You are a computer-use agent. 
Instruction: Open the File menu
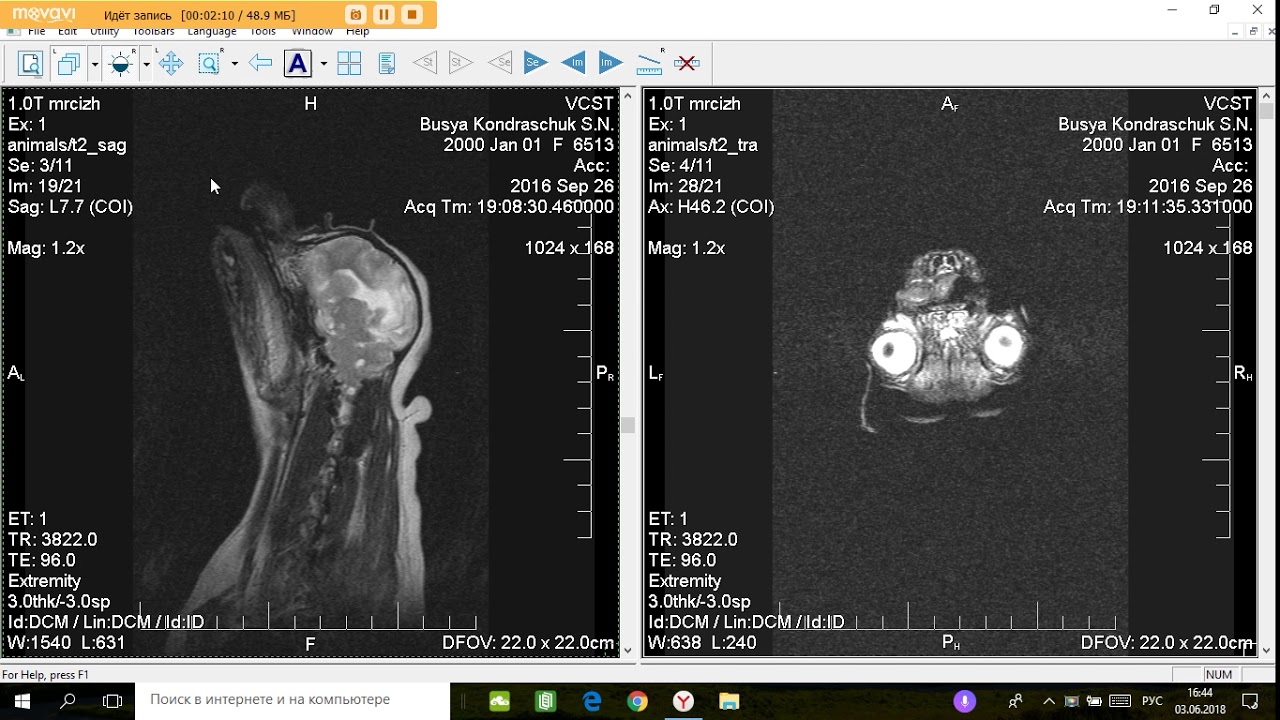click(36, 33)
